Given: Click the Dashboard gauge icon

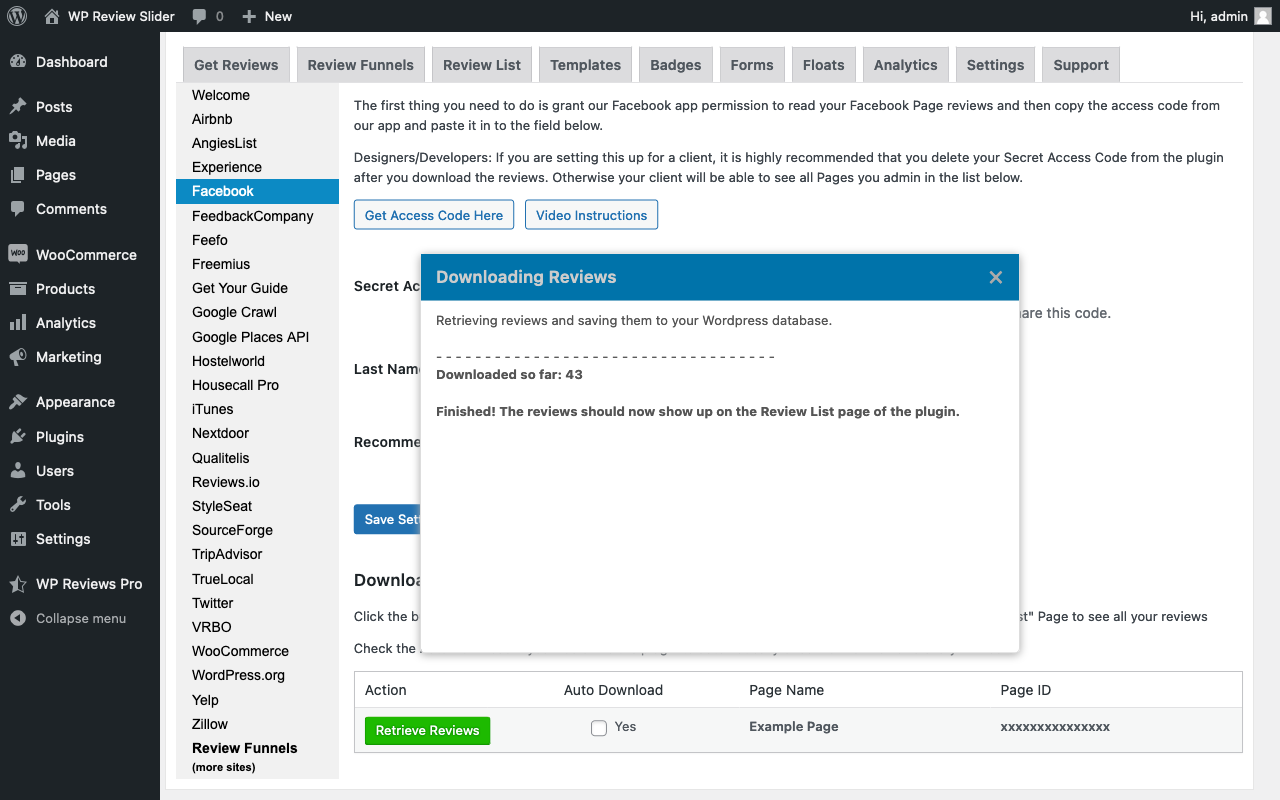Looking at the screenshot, I should 18,62.
